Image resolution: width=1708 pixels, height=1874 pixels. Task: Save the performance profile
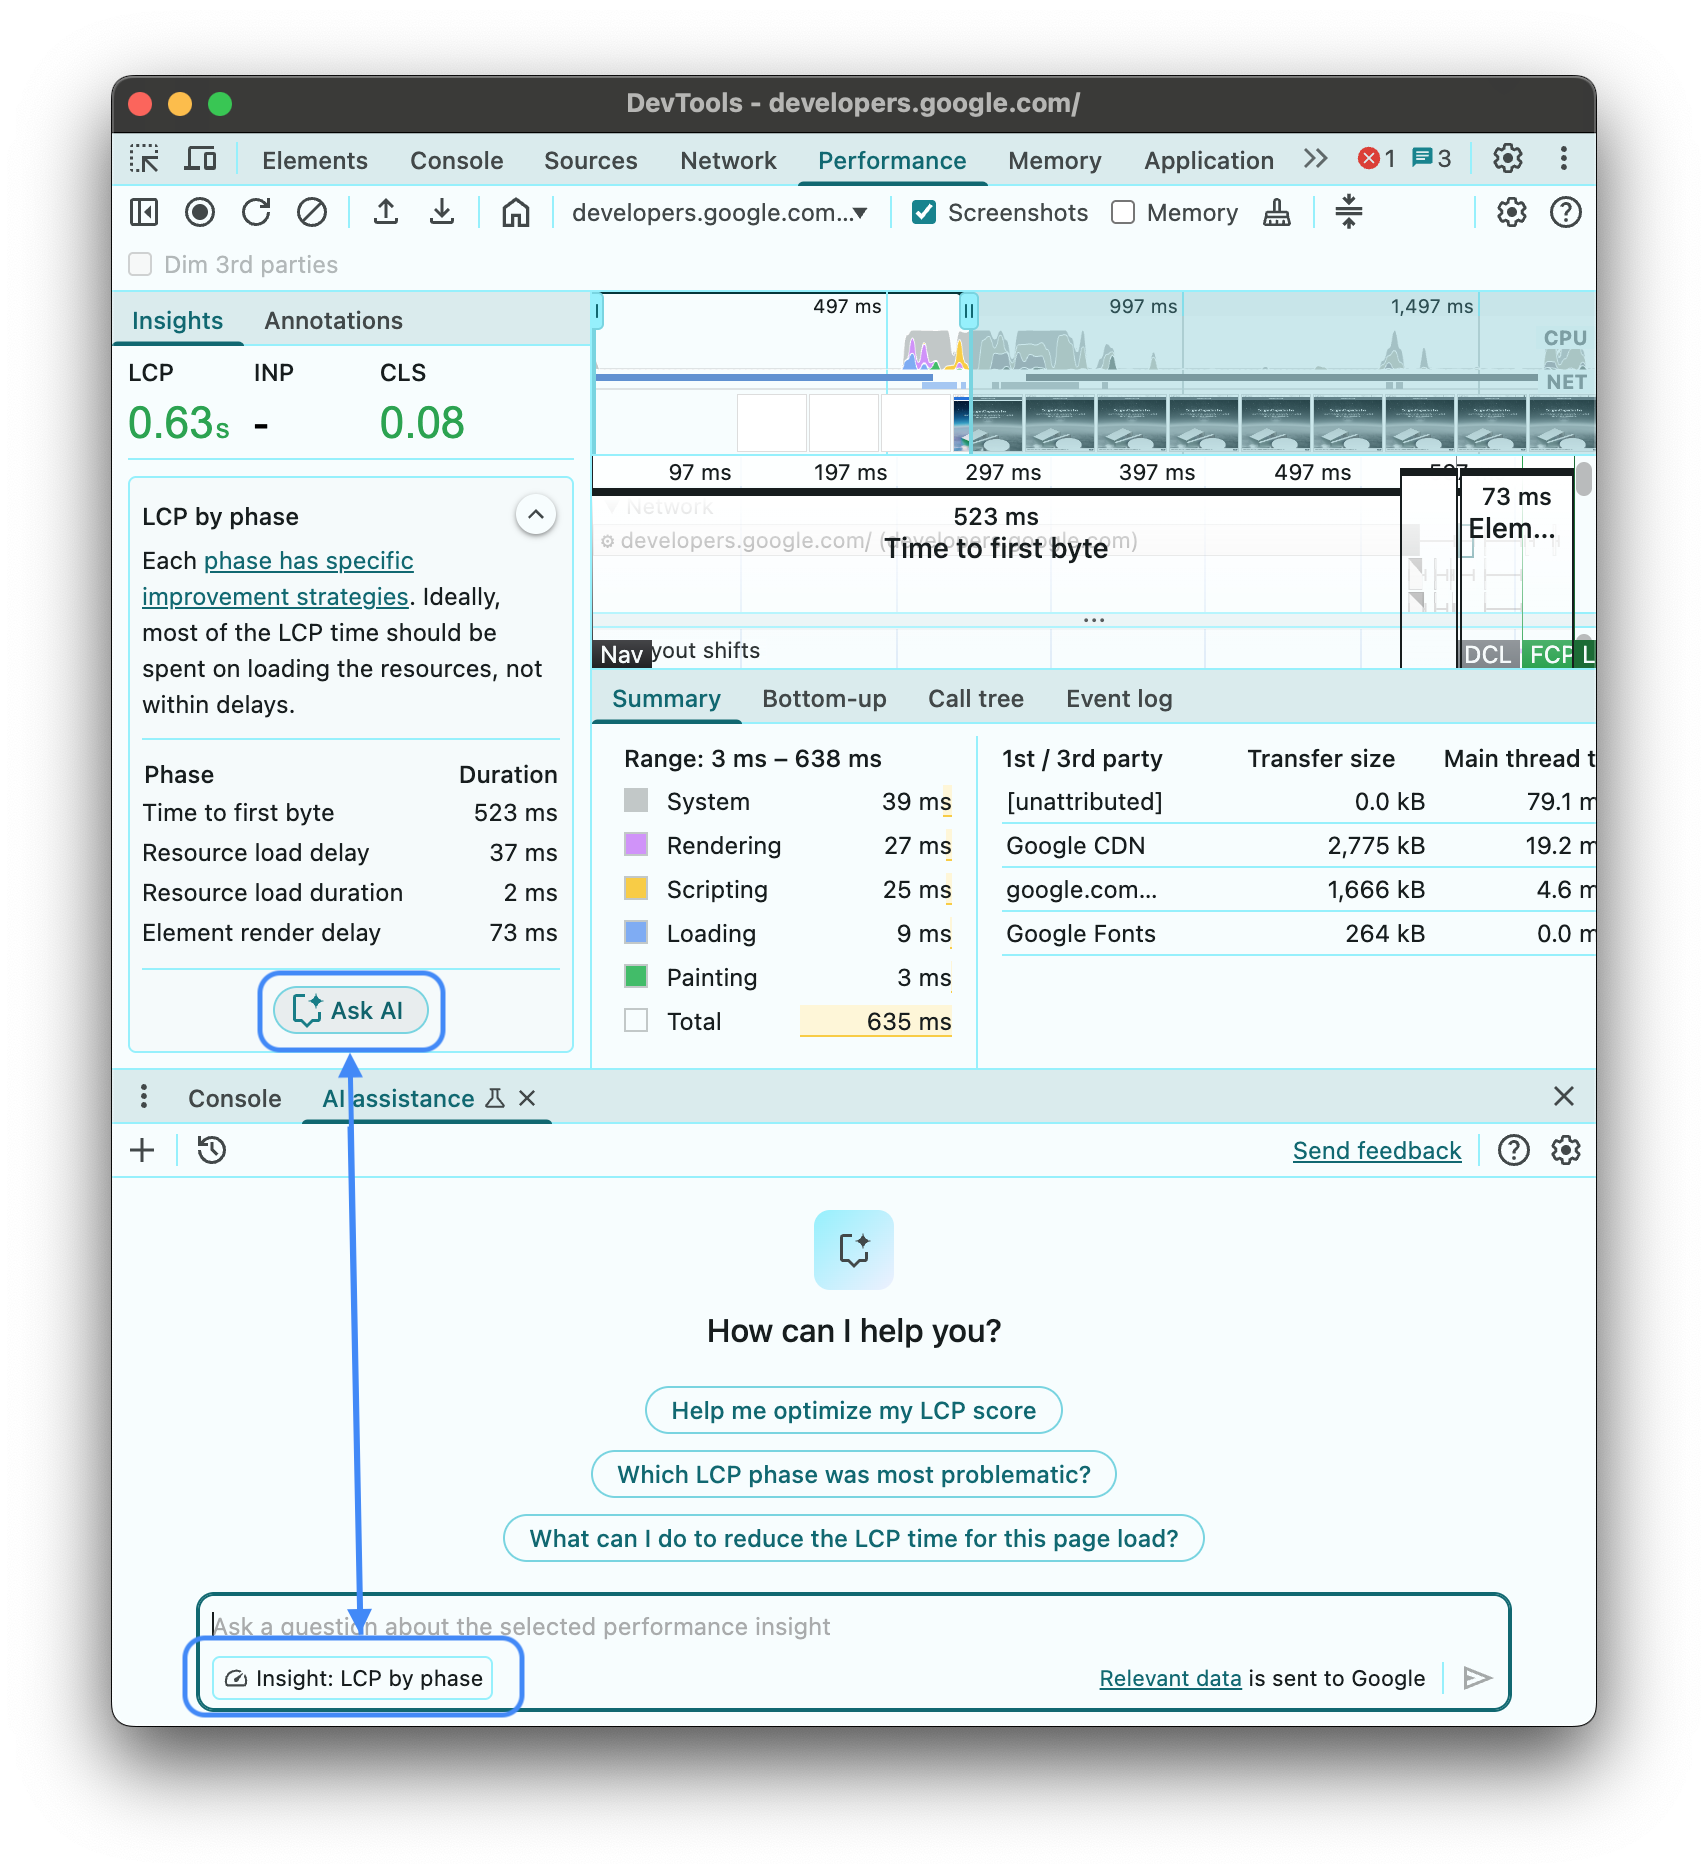pos(442,212)
